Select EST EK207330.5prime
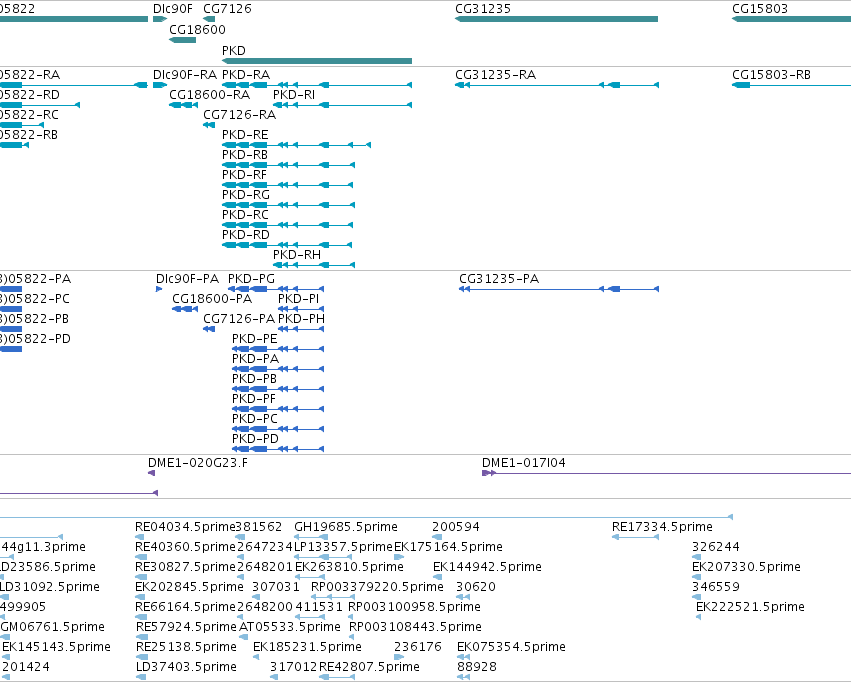Image resolution: width=851 pixels, height=682 pixels. [x=696, y=577]
